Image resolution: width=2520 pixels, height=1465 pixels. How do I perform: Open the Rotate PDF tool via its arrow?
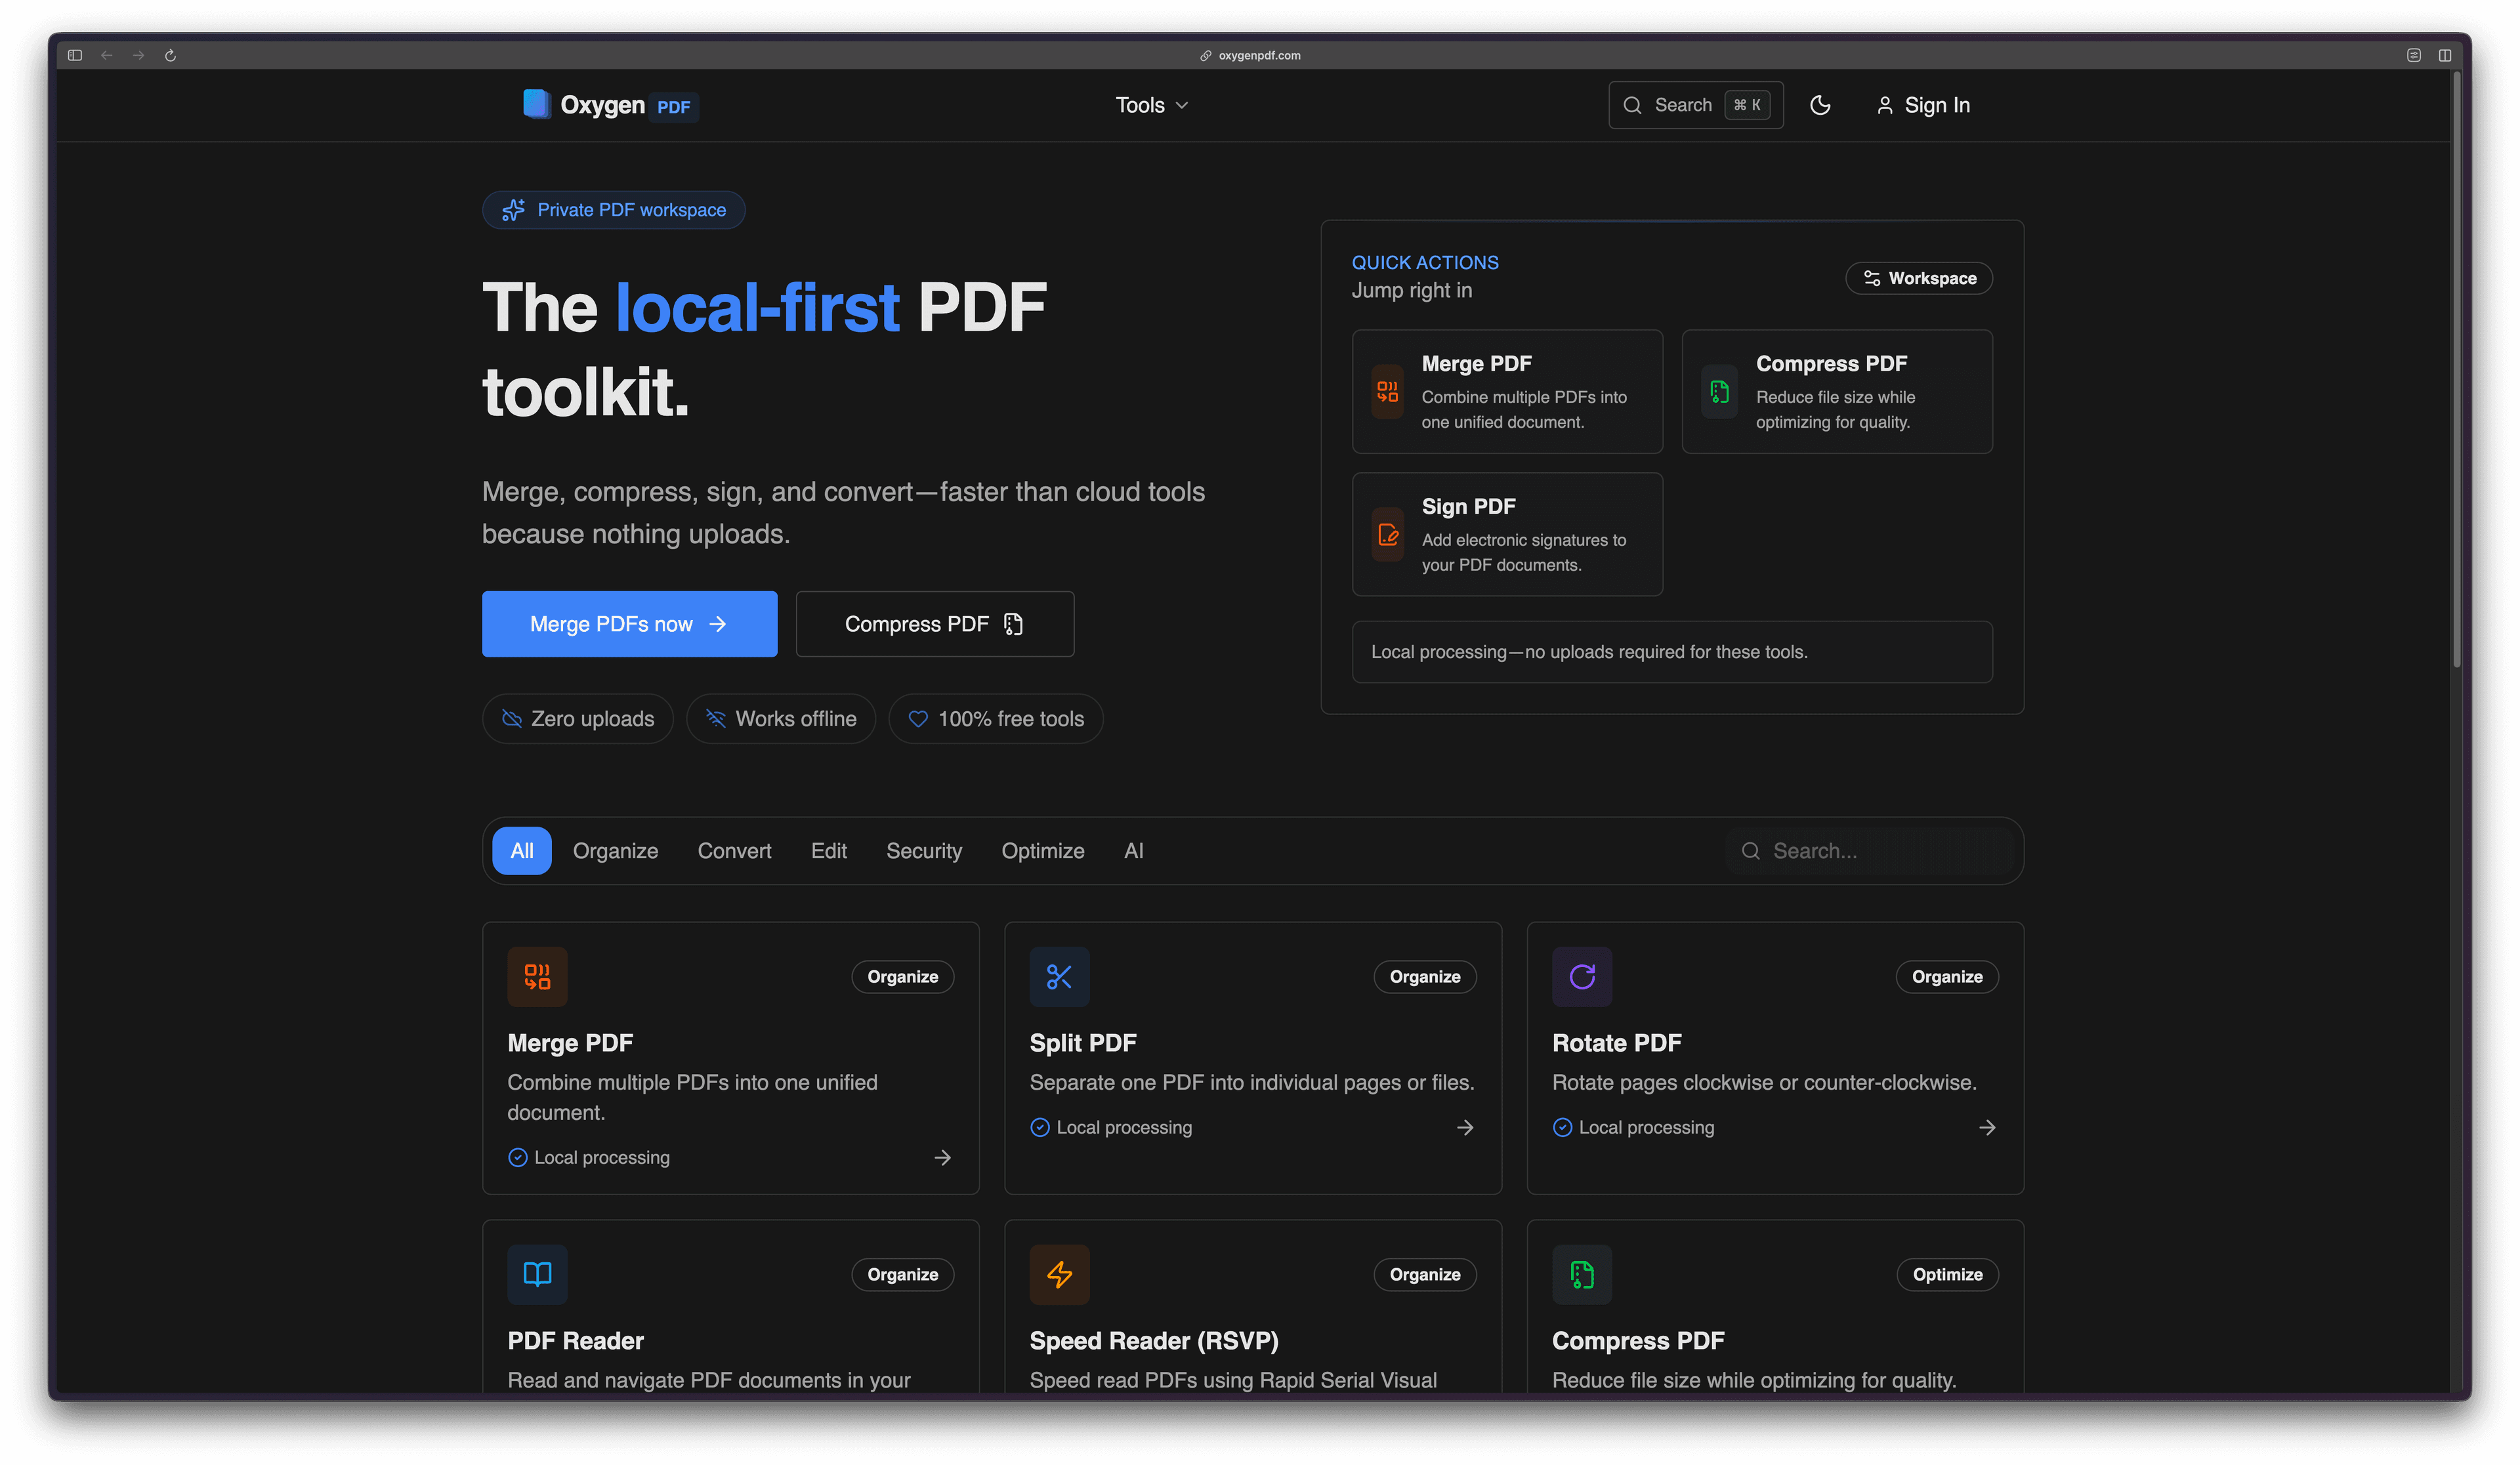click(1987, 1127)
